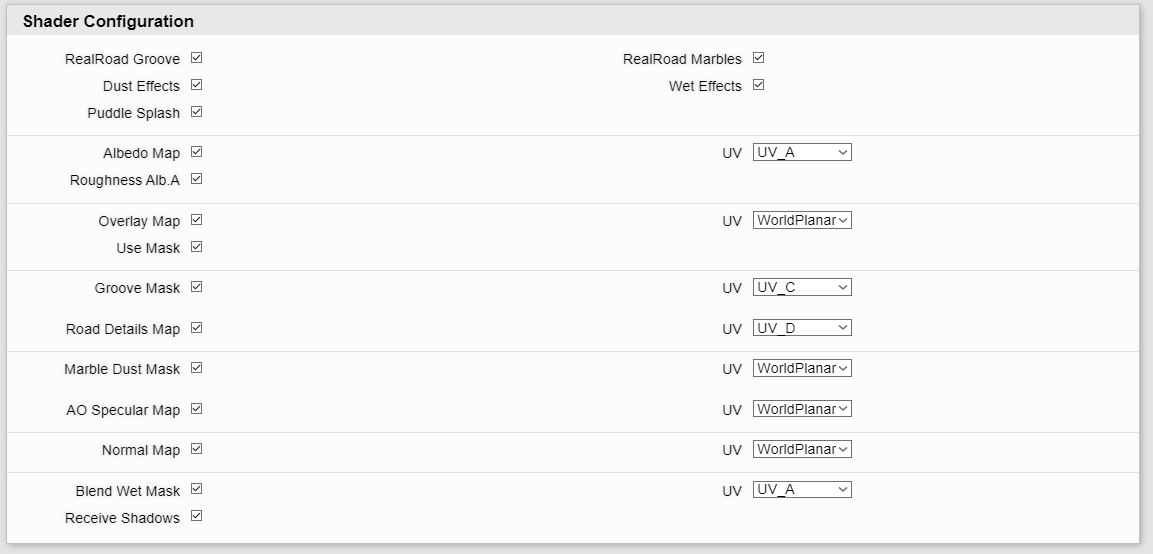Disable the Dust Effects checkbox
This screenshot has height=554, width=1153.
pyautogui.click(x=196, y=85)
